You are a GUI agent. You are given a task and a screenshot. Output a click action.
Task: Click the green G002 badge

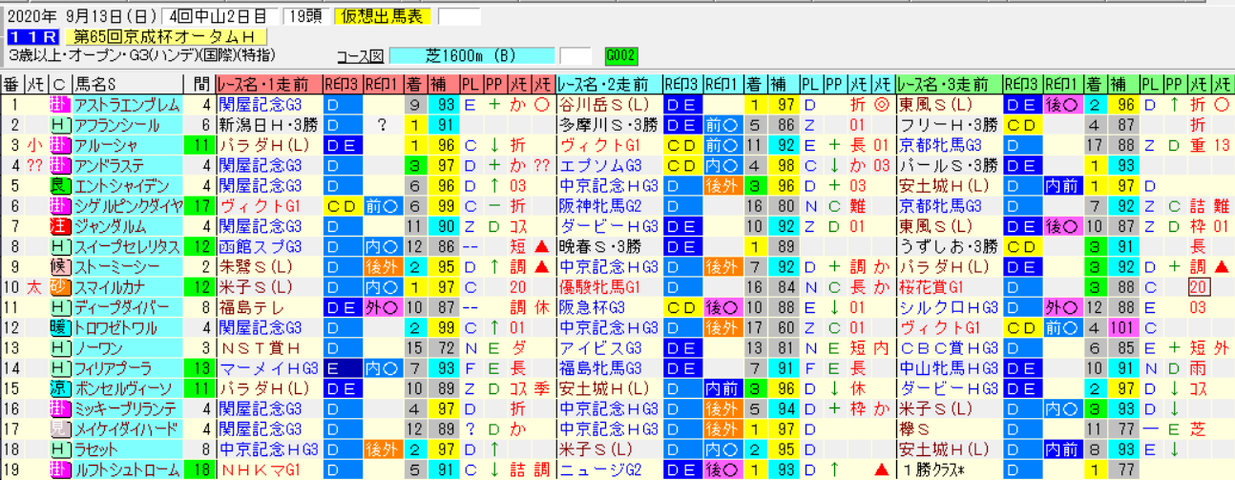pyautogui.click(x=621, y=55)
